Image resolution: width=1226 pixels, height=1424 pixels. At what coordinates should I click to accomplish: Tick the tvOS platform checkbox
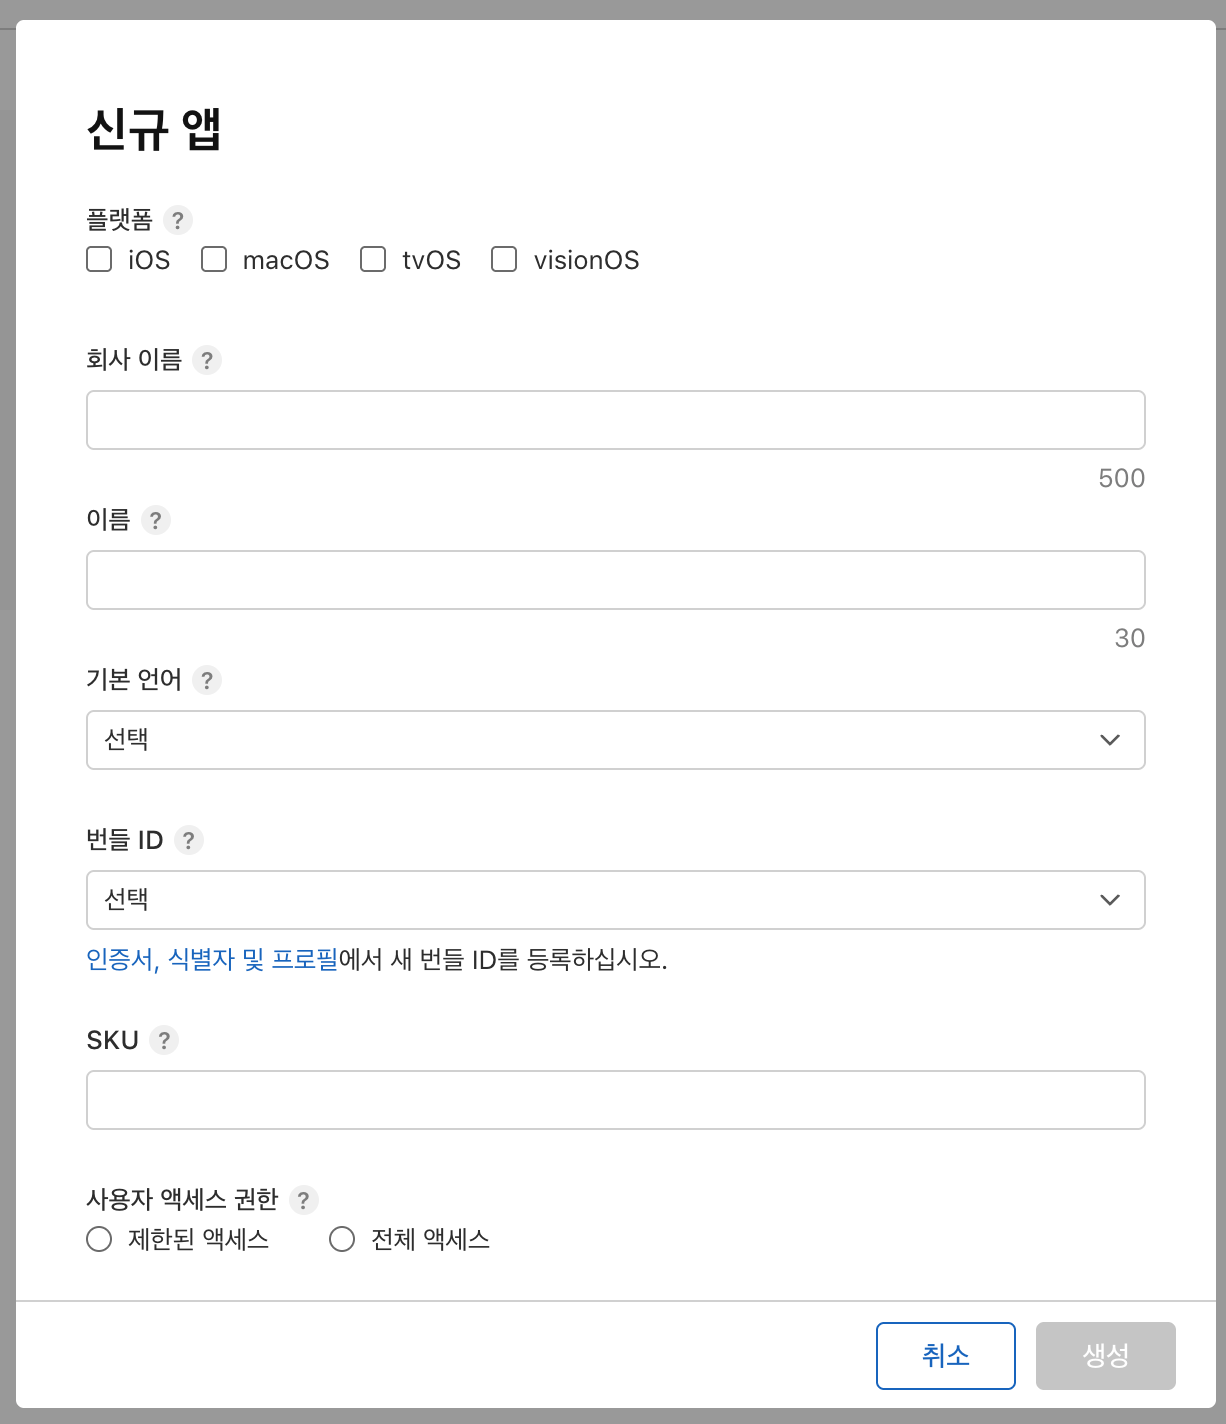click(x=373, y=259)
